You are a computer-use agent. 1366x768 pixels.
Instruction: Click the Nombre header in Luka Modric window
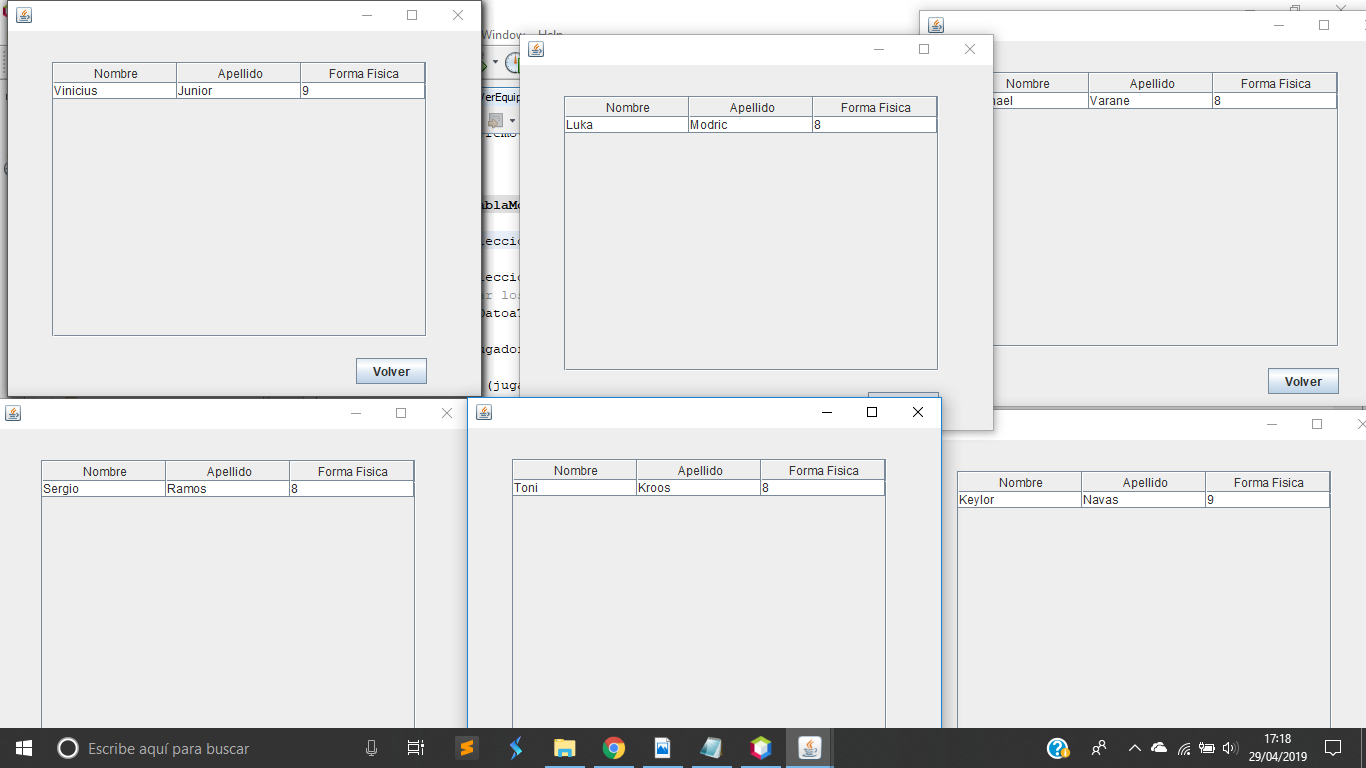click(x=627, y=107)
